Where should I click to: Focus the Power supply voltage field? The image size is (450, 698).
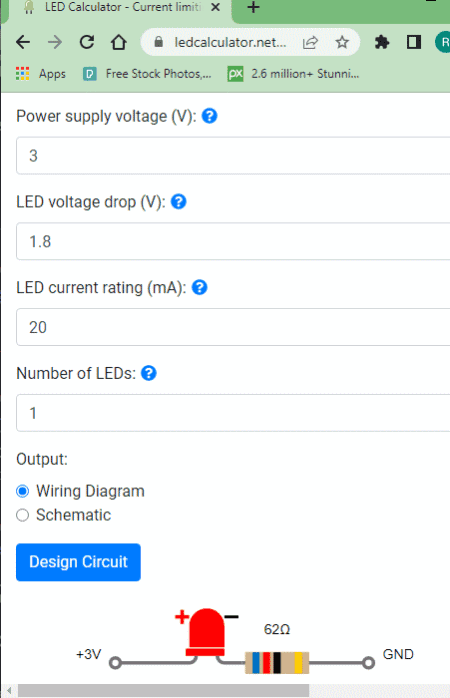[x=233, y=156]
